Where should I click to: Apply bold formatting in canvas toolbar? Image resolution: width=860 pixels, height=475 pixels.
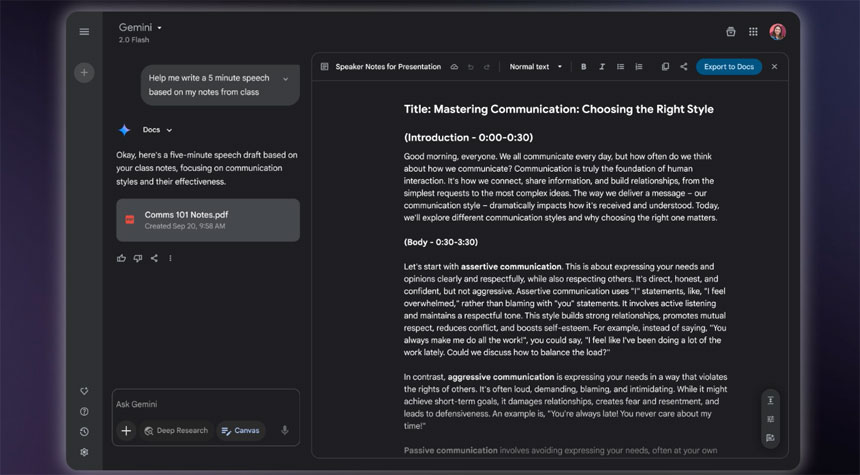click(584, 67)
